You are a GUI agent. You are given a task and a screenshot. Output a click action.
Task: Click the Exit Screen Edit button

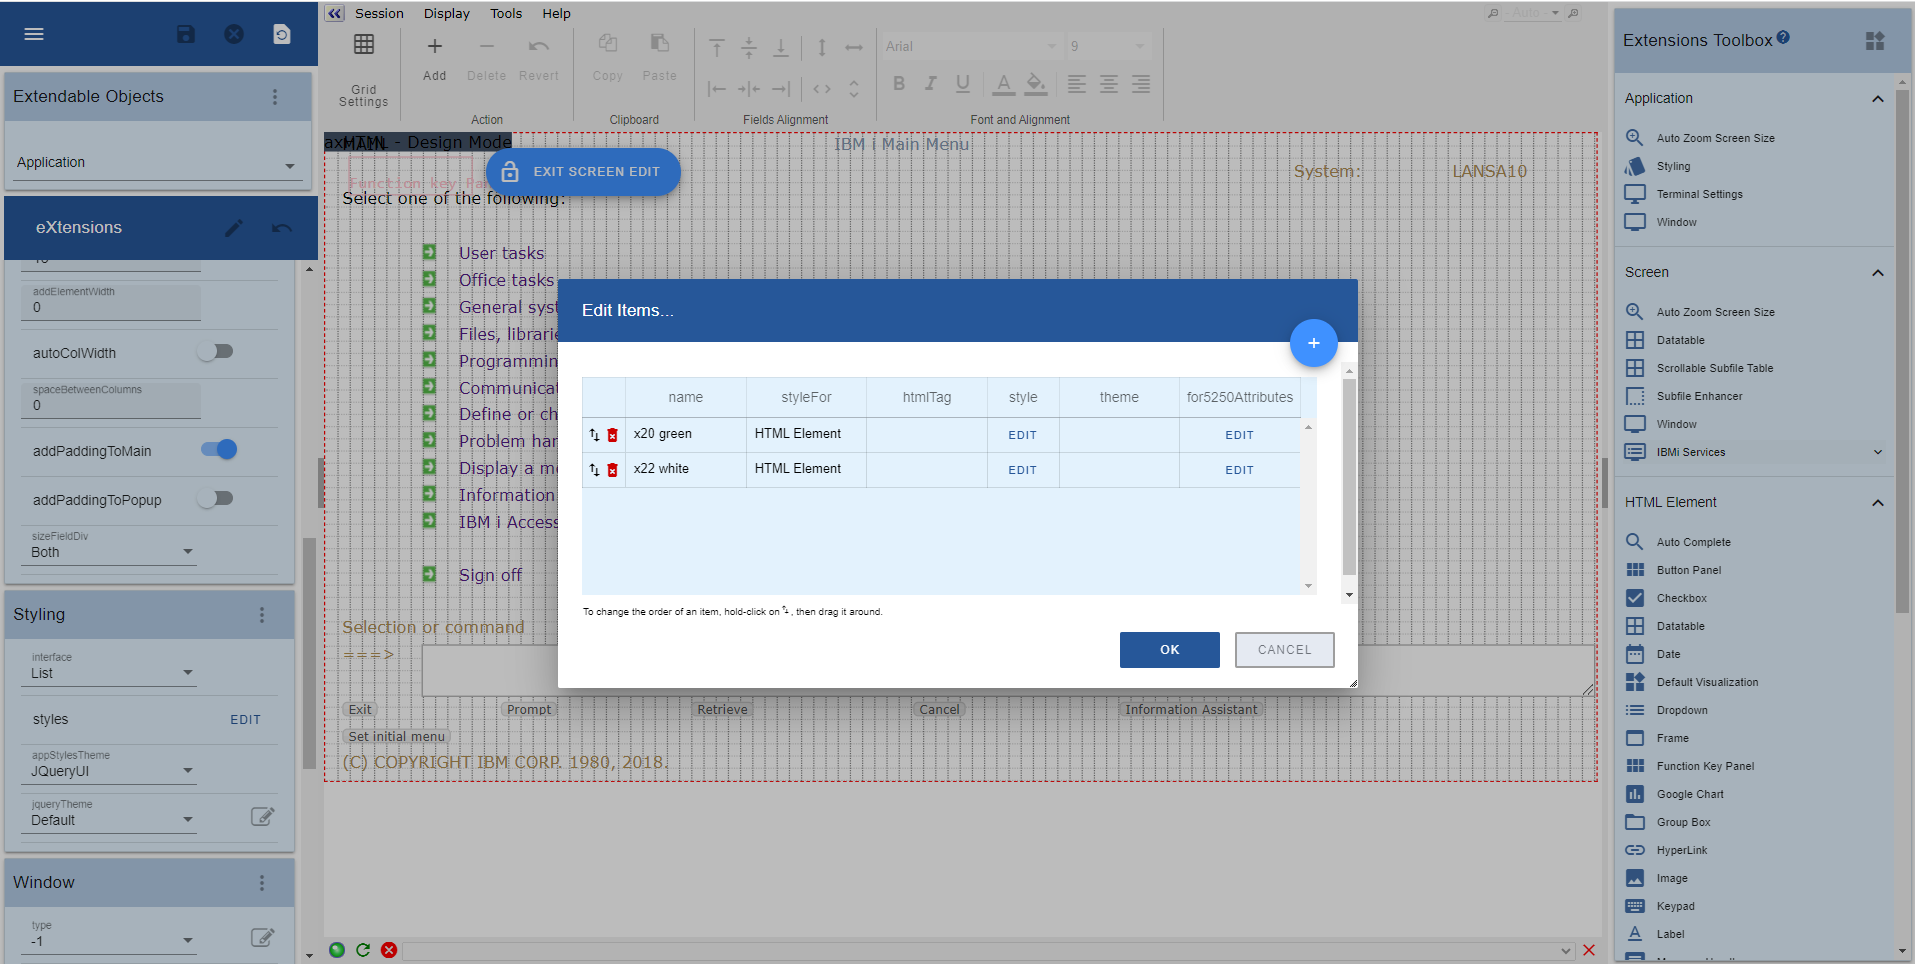583,172
